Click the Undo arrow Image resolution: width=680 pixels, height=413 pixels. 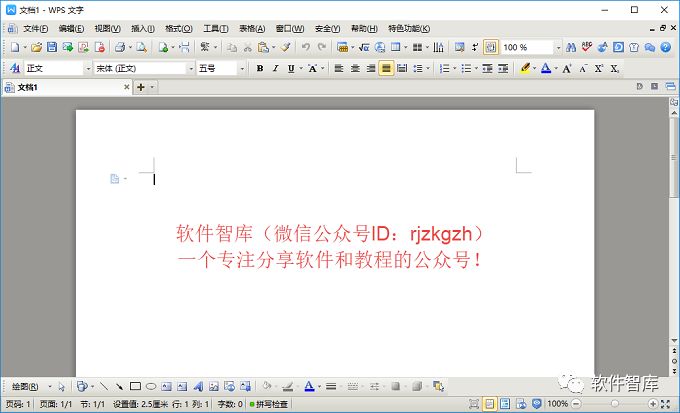pos(306,47)
